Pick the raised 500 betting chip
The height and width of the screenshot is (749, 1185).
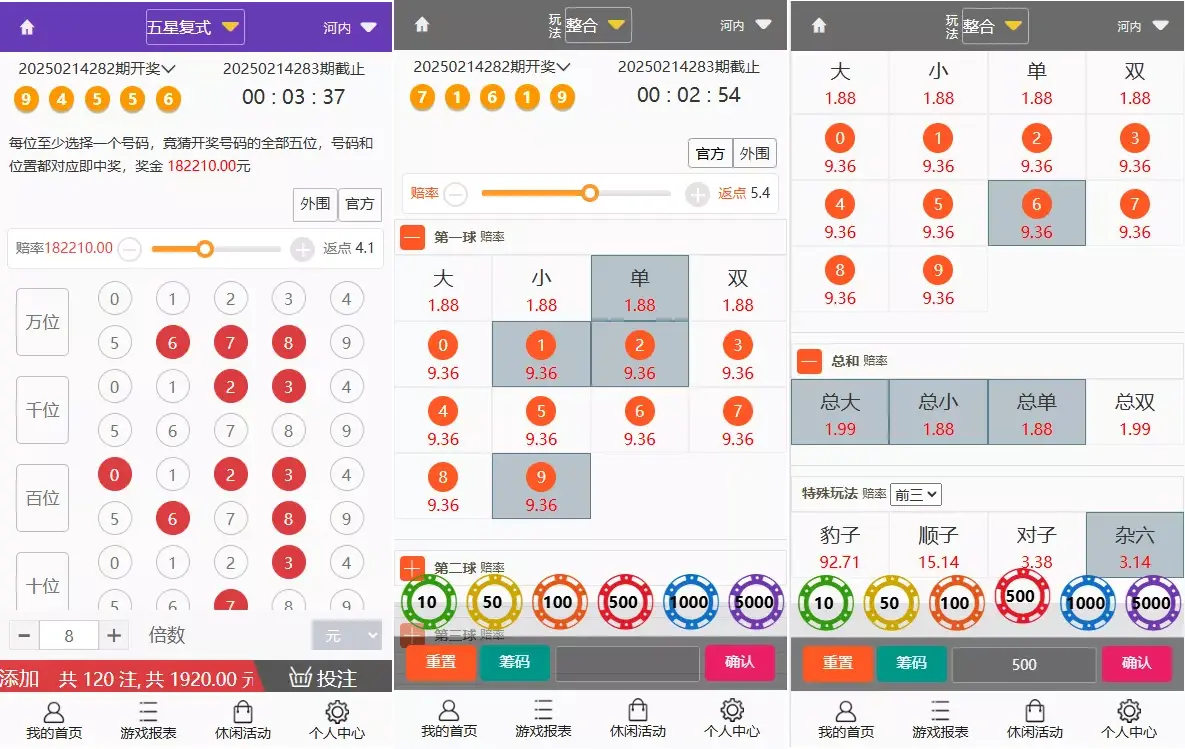1021,596
